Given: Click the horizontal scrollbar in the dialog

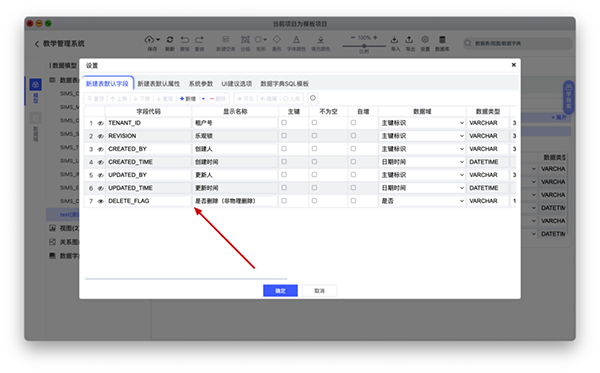Looking at the screenshot, I should coord(186,279).
